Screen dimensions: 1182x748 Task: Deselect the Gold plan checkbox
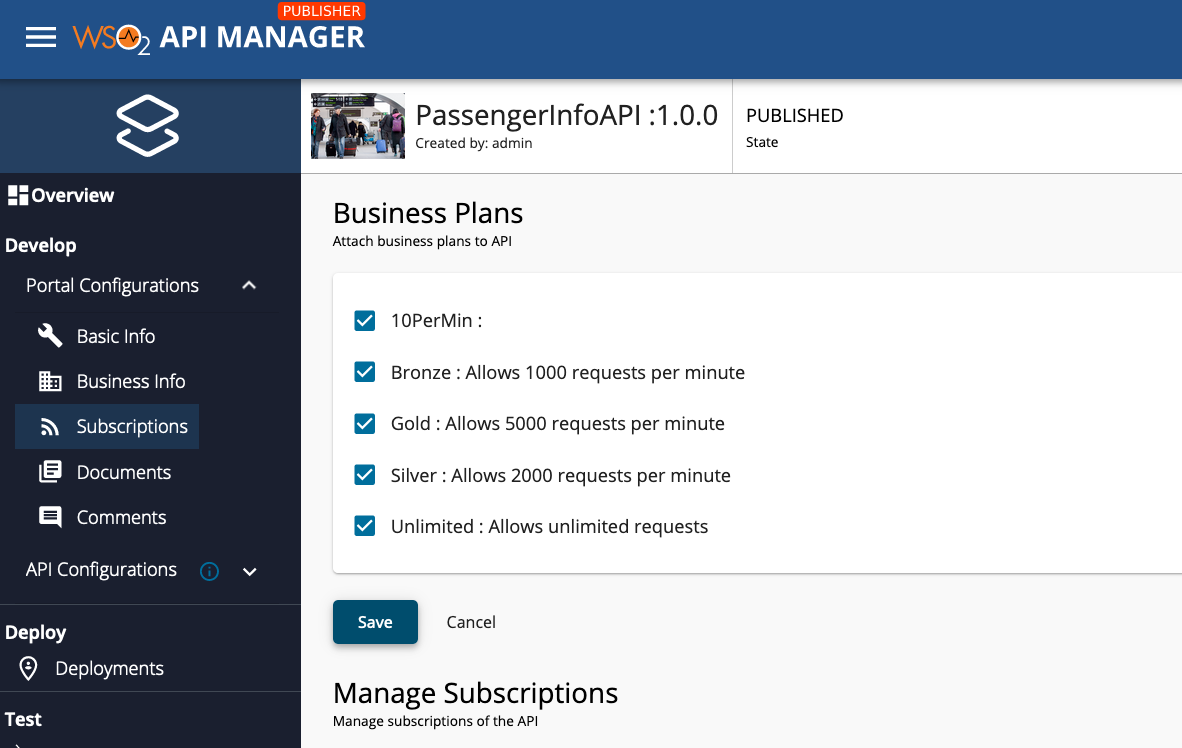pyautogui.click(x=365, y=423)
